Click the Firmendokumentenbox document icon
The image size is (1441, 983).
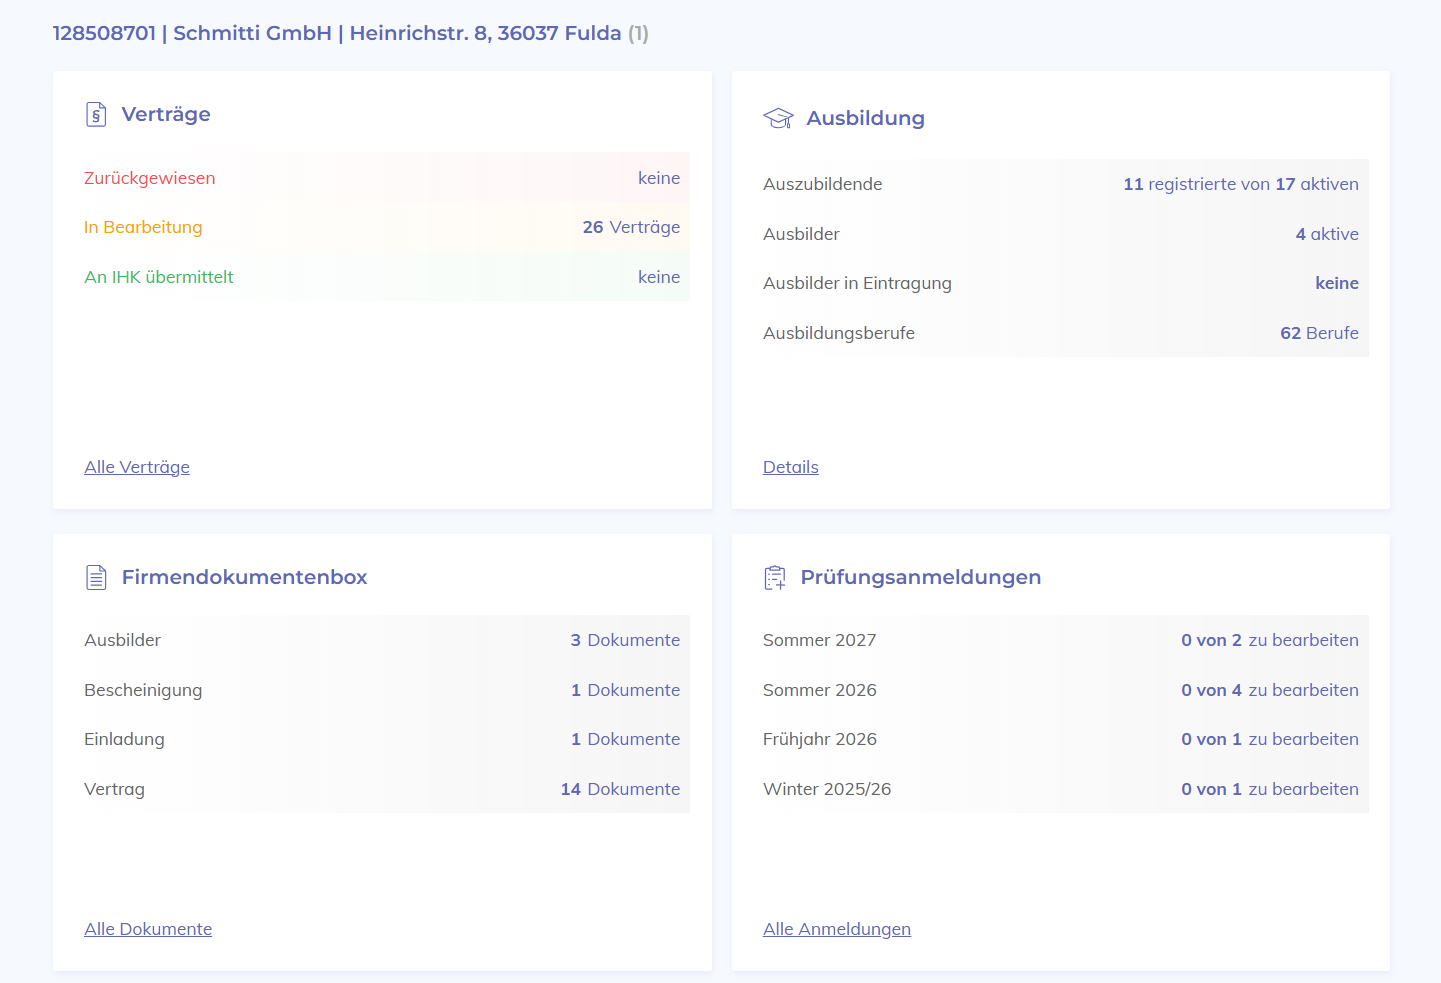click(96, 577)
